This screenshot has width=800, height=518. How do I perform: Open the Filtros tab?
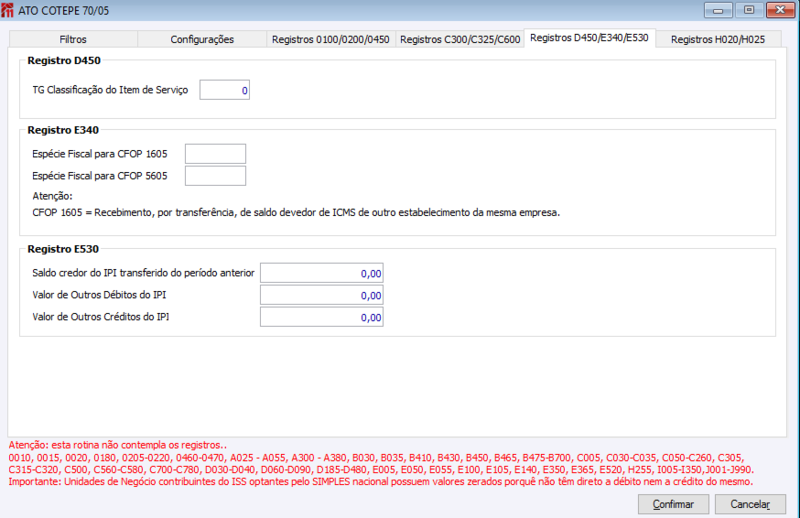(73, 39)
